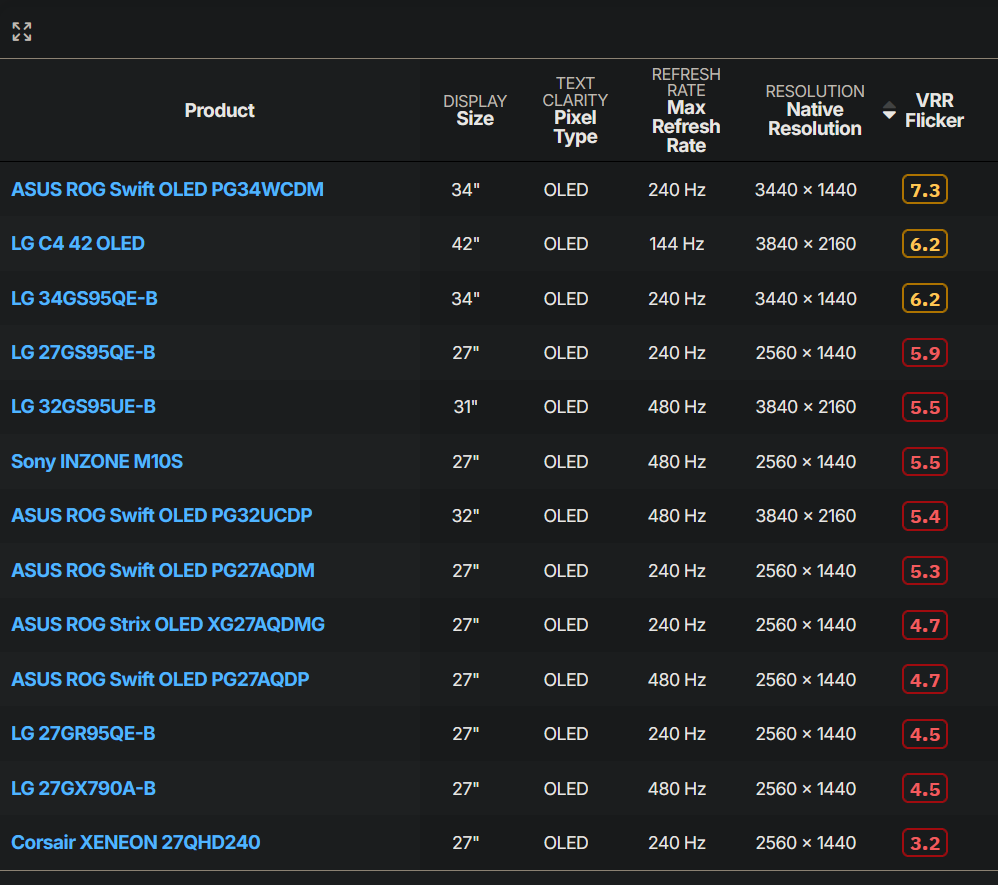Select Corsair XENEON's 2560 × 1440 resolution
This screenshot has height=885, width=998.
coord(806,843)
